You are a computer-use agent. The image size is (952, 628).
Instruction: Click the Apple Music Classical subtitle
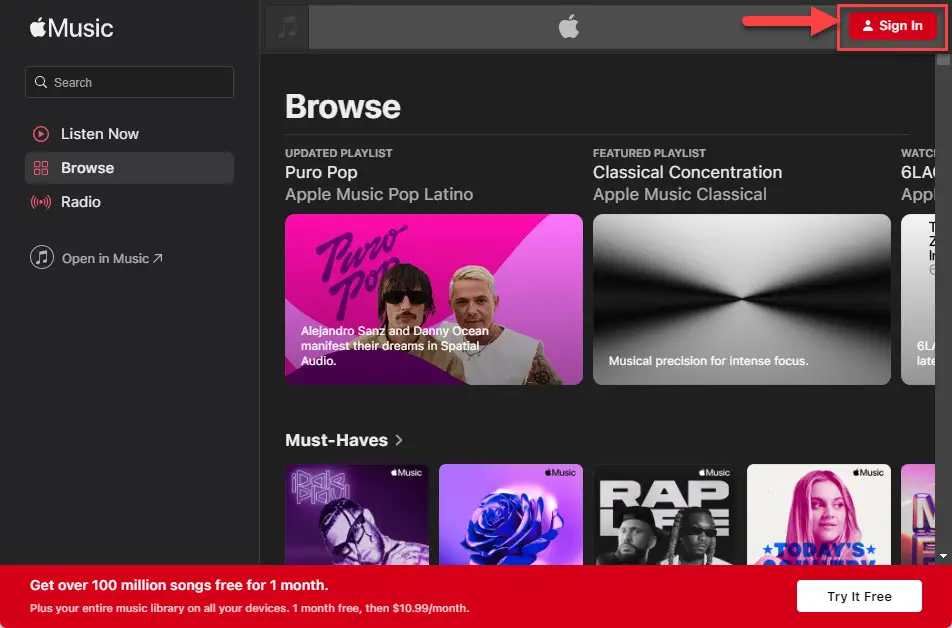point(679,194)
